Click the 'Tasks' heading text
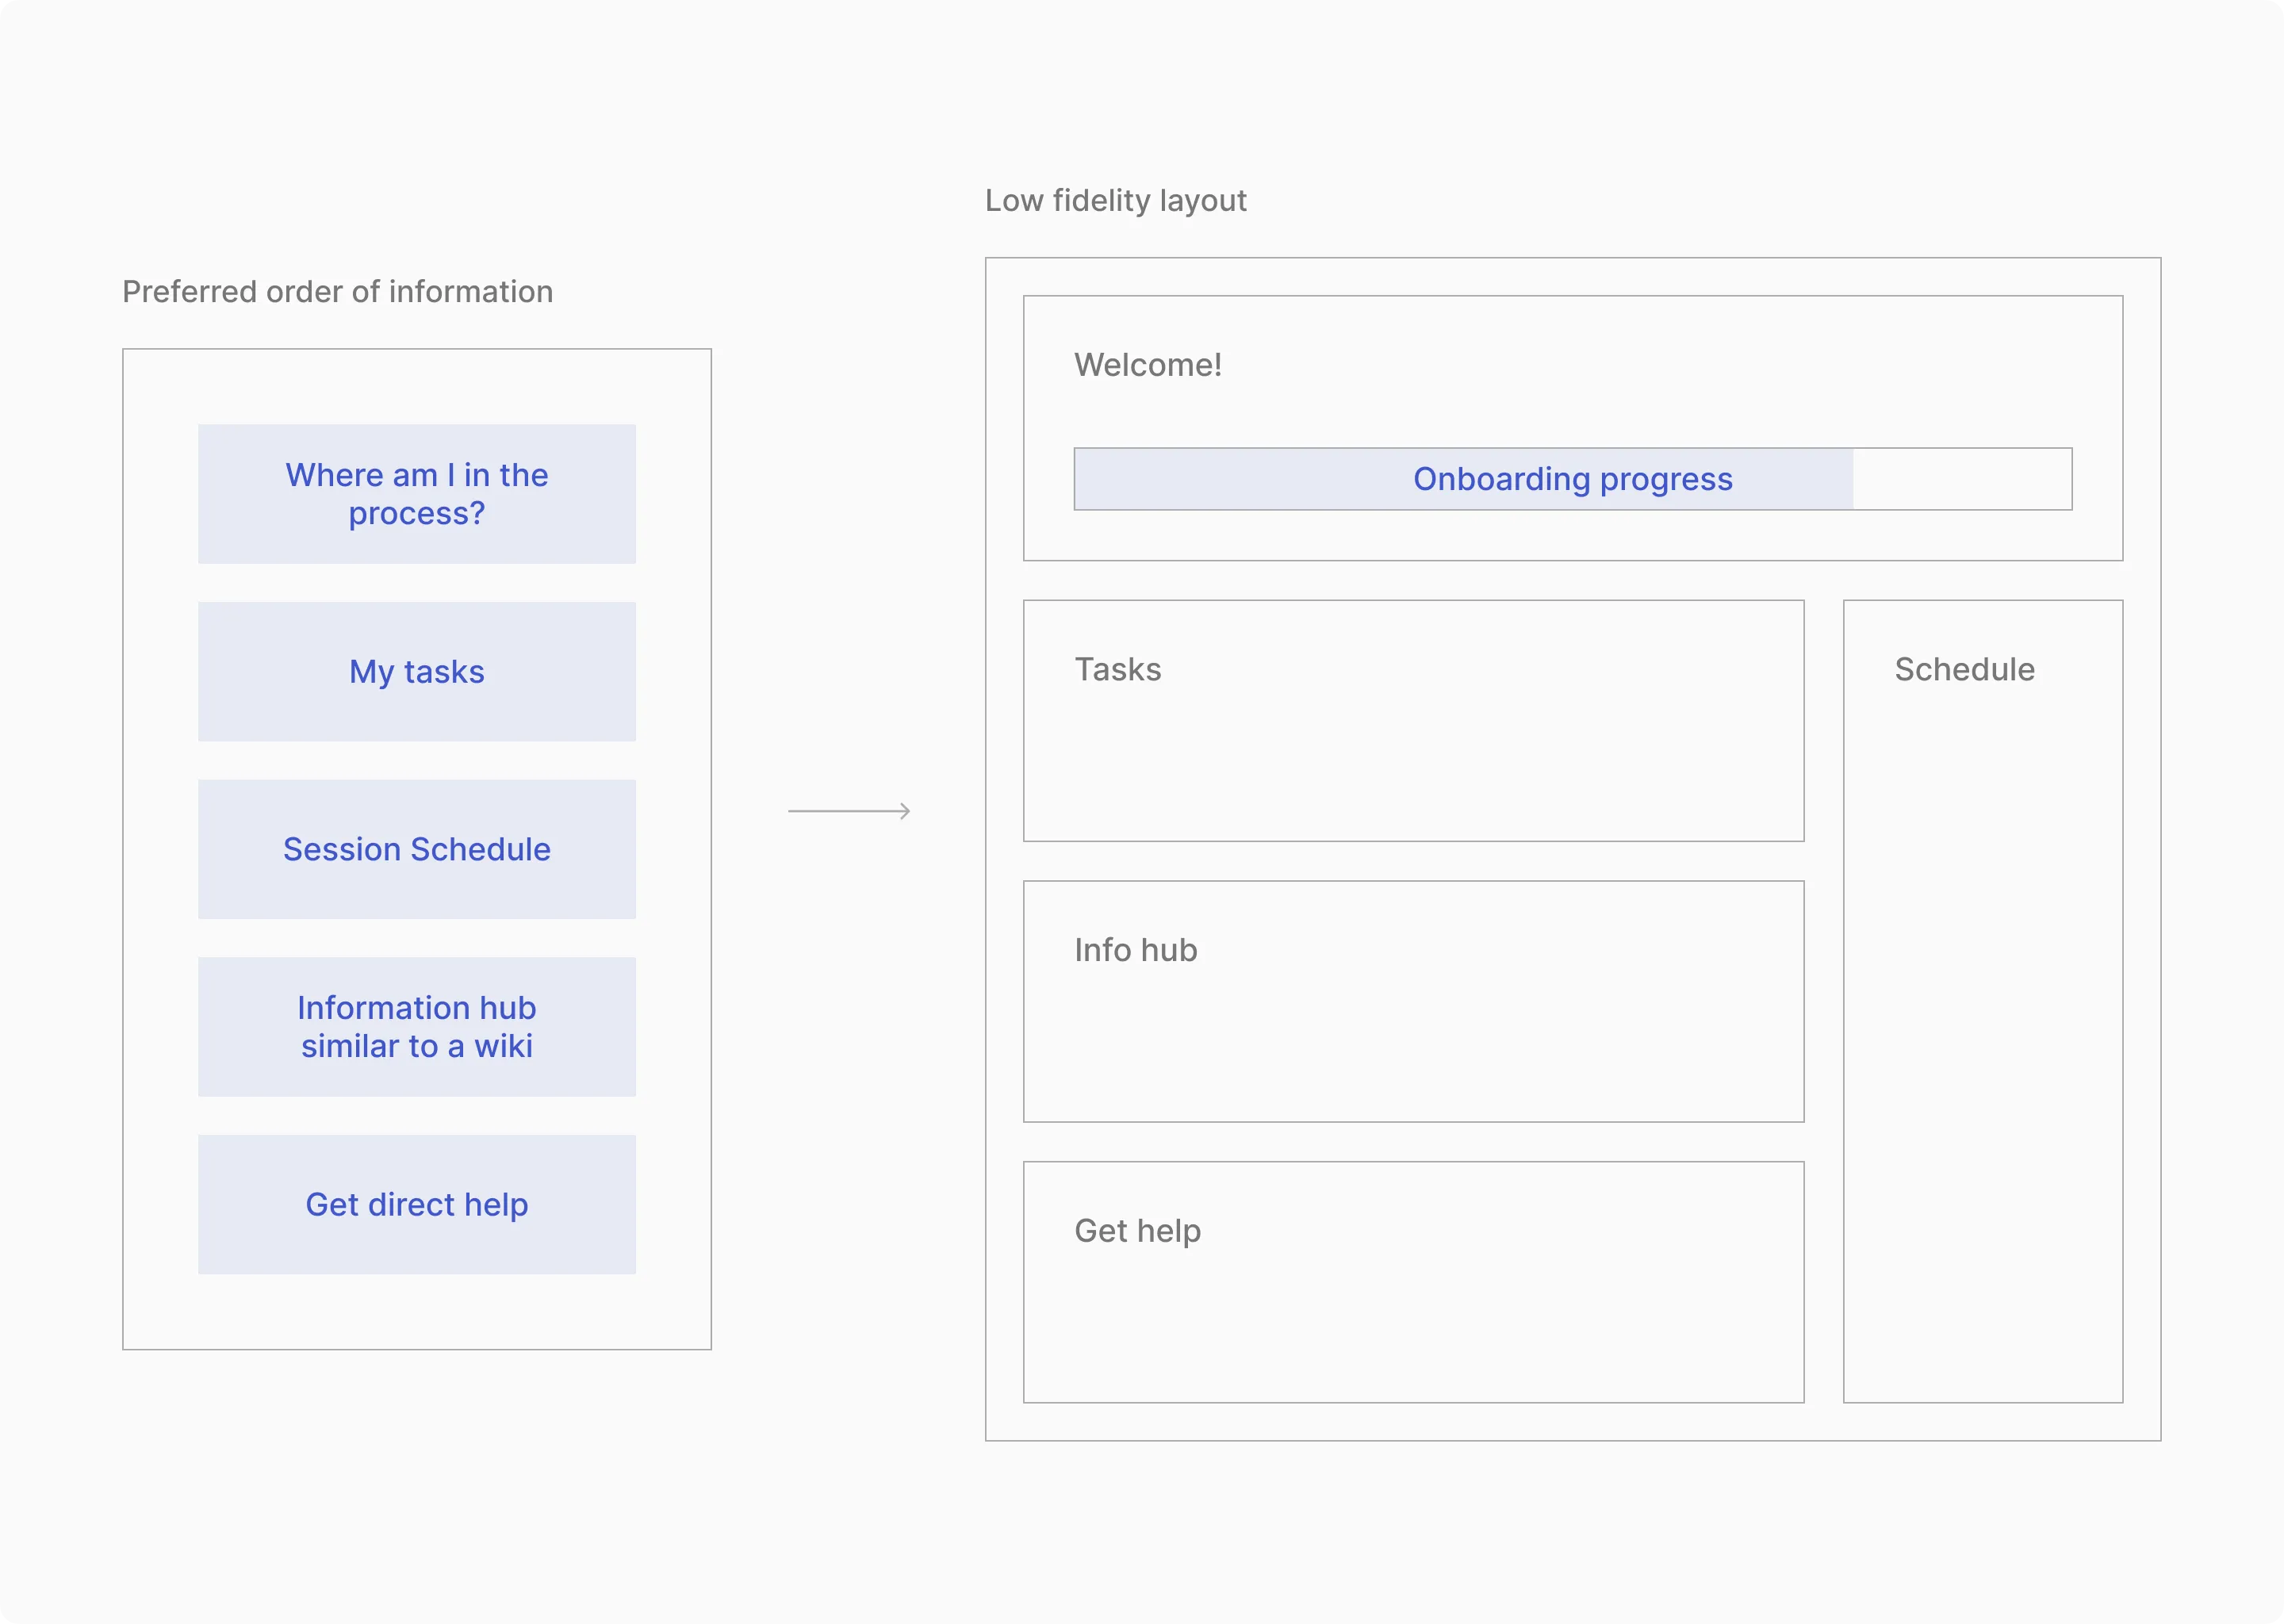The height and width of the screenshot is (1624, 2284). point(1117,670)
